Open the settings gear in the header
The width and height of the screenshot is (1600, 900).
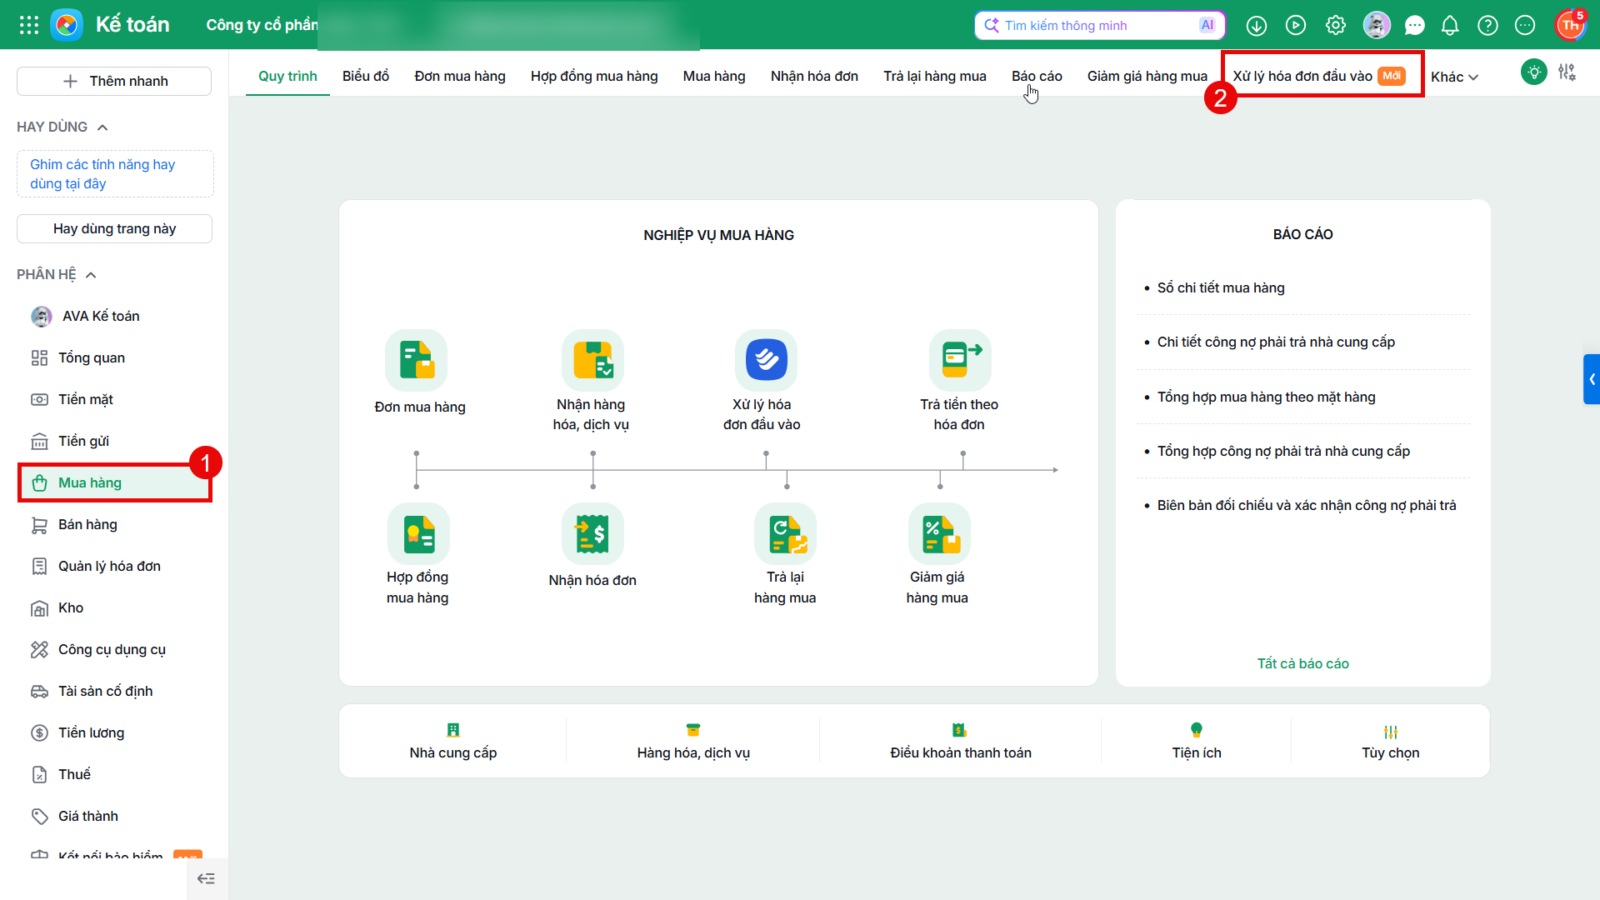[1336, 25]
